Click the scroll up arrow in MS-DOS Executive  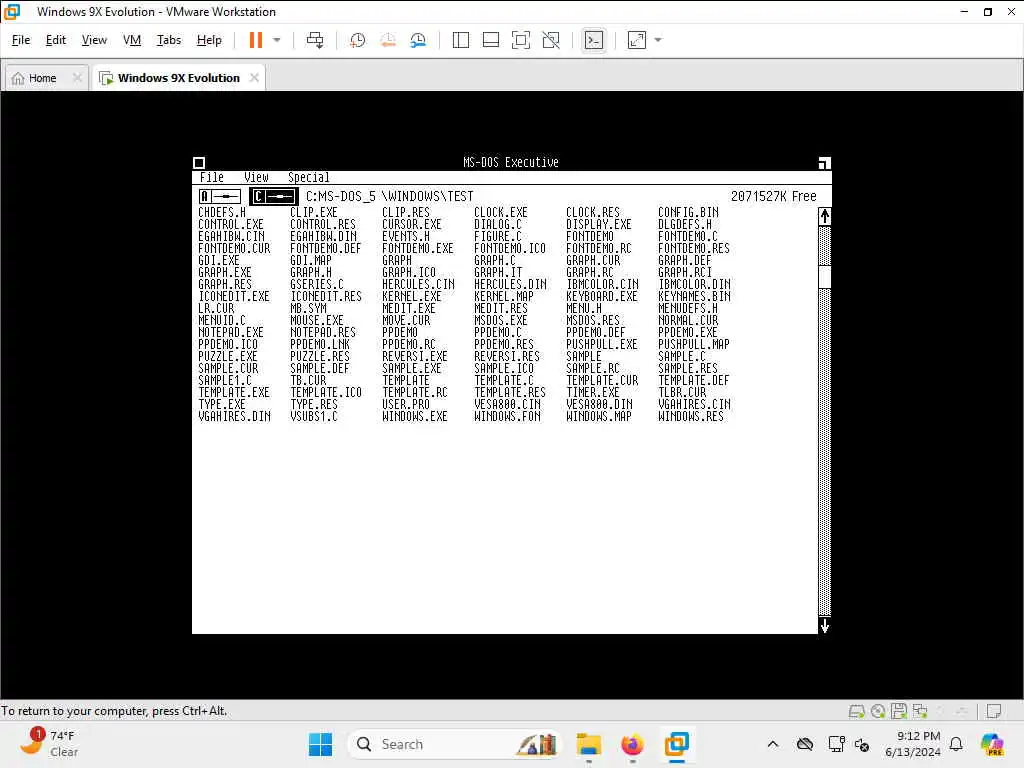pyautogui.click(x=824, y=216)
